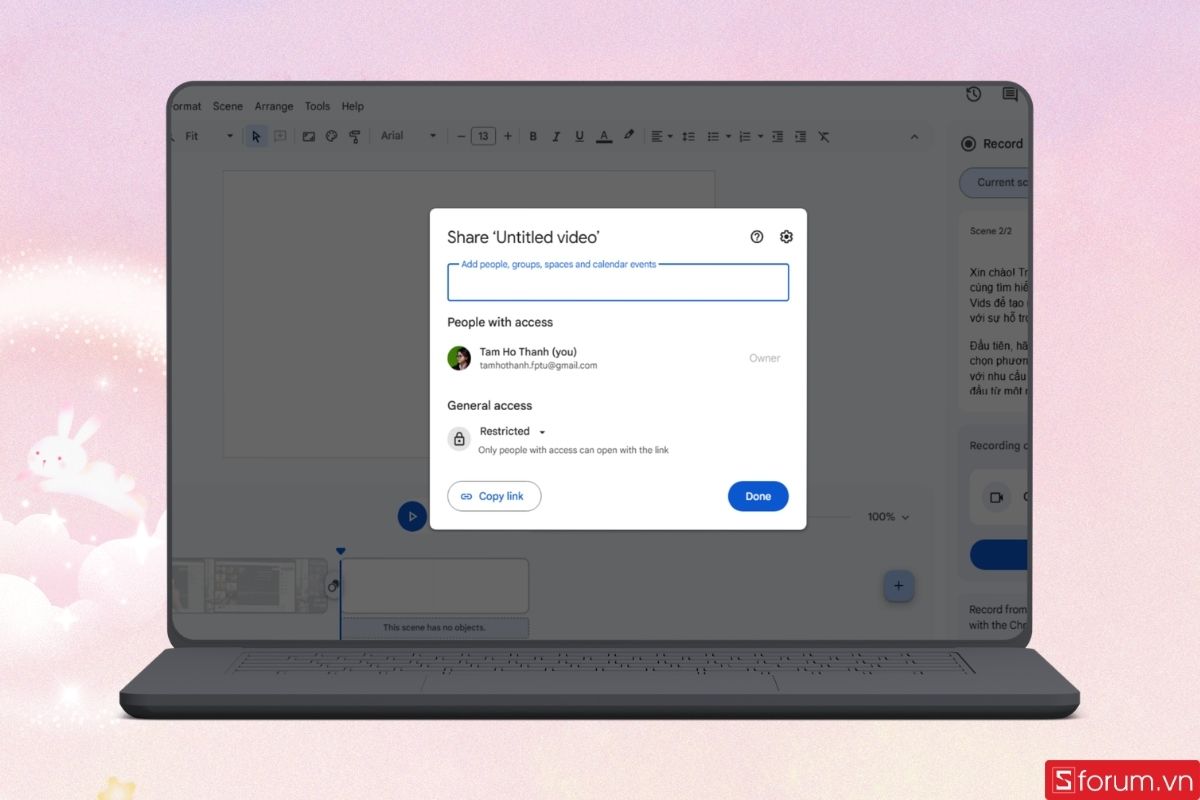Open share settings gear icon
The width and height of the screenshot is (1200, 800).
click(786, 237)
